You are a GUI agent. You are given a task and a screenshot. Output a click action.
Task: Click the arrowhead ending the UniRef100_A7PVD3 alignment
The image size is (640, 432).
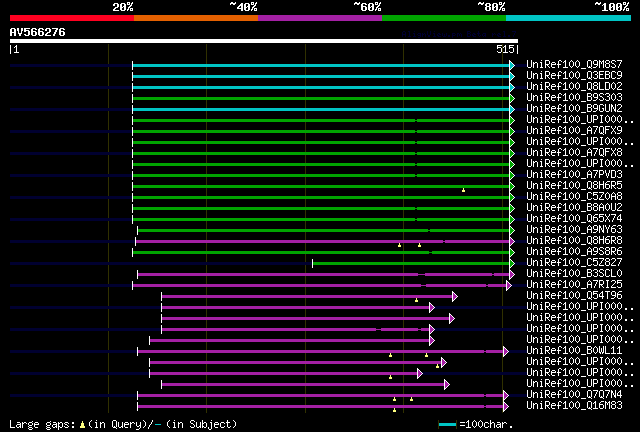tap(512, 176)
